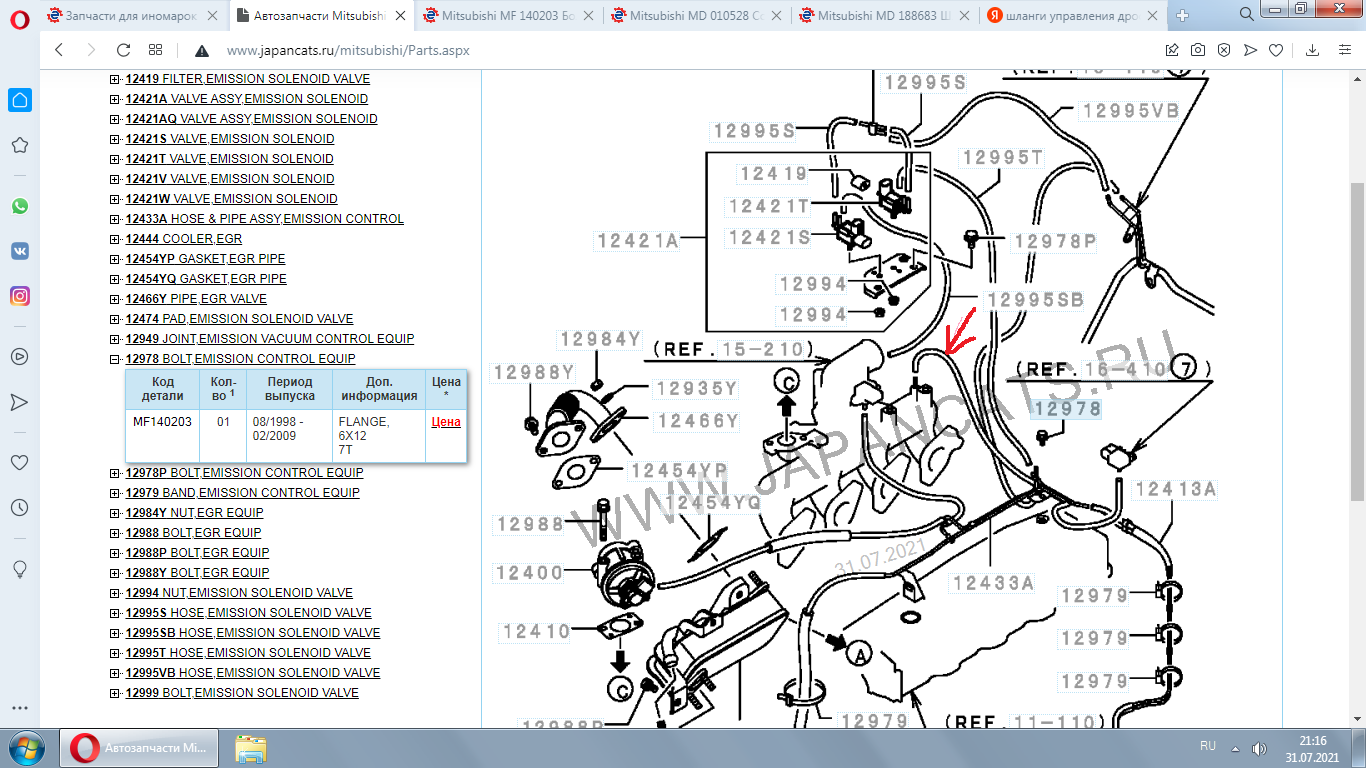
Task: Open 12433A HOSE & PIPE ASSY link
Action: point(264,219)
